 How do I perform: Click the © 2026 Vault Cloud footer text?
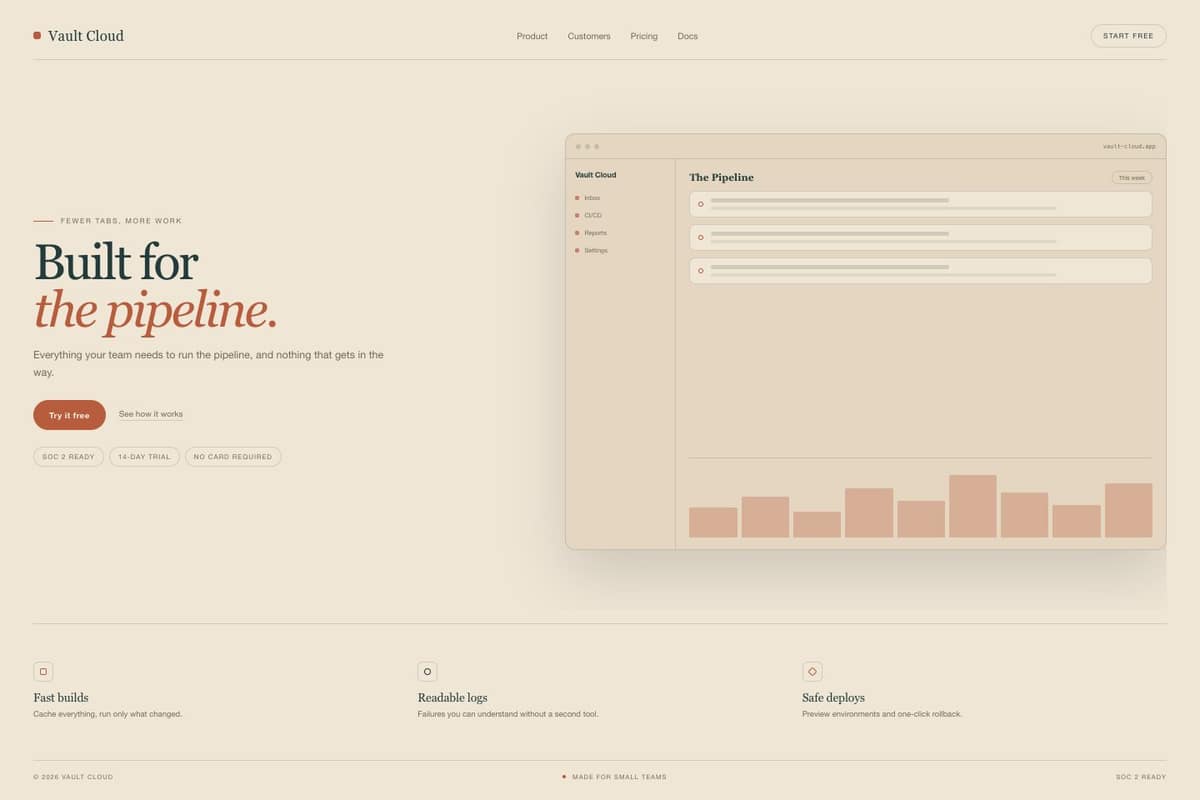(73, 777)
